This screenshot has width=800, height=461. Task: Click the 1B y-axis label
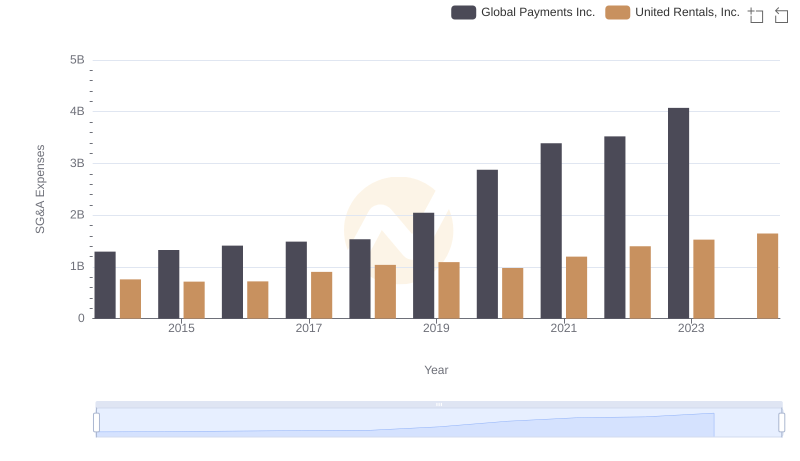coord(77,266)
